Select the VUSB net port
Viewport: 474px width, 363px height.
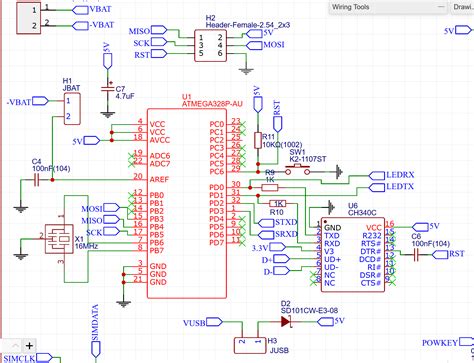214,322
